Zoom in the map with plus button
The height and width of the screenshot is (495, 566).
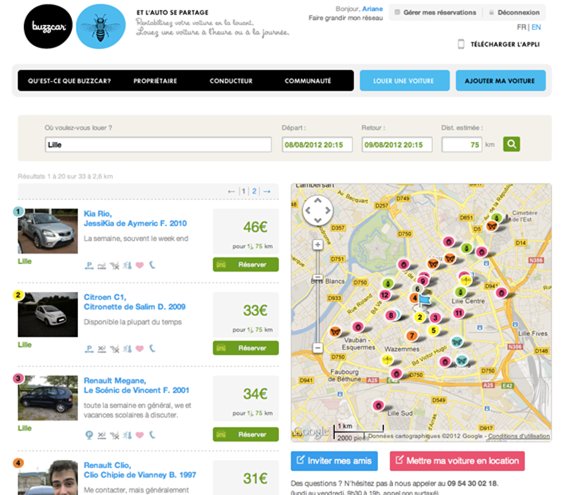pos(318,245)
